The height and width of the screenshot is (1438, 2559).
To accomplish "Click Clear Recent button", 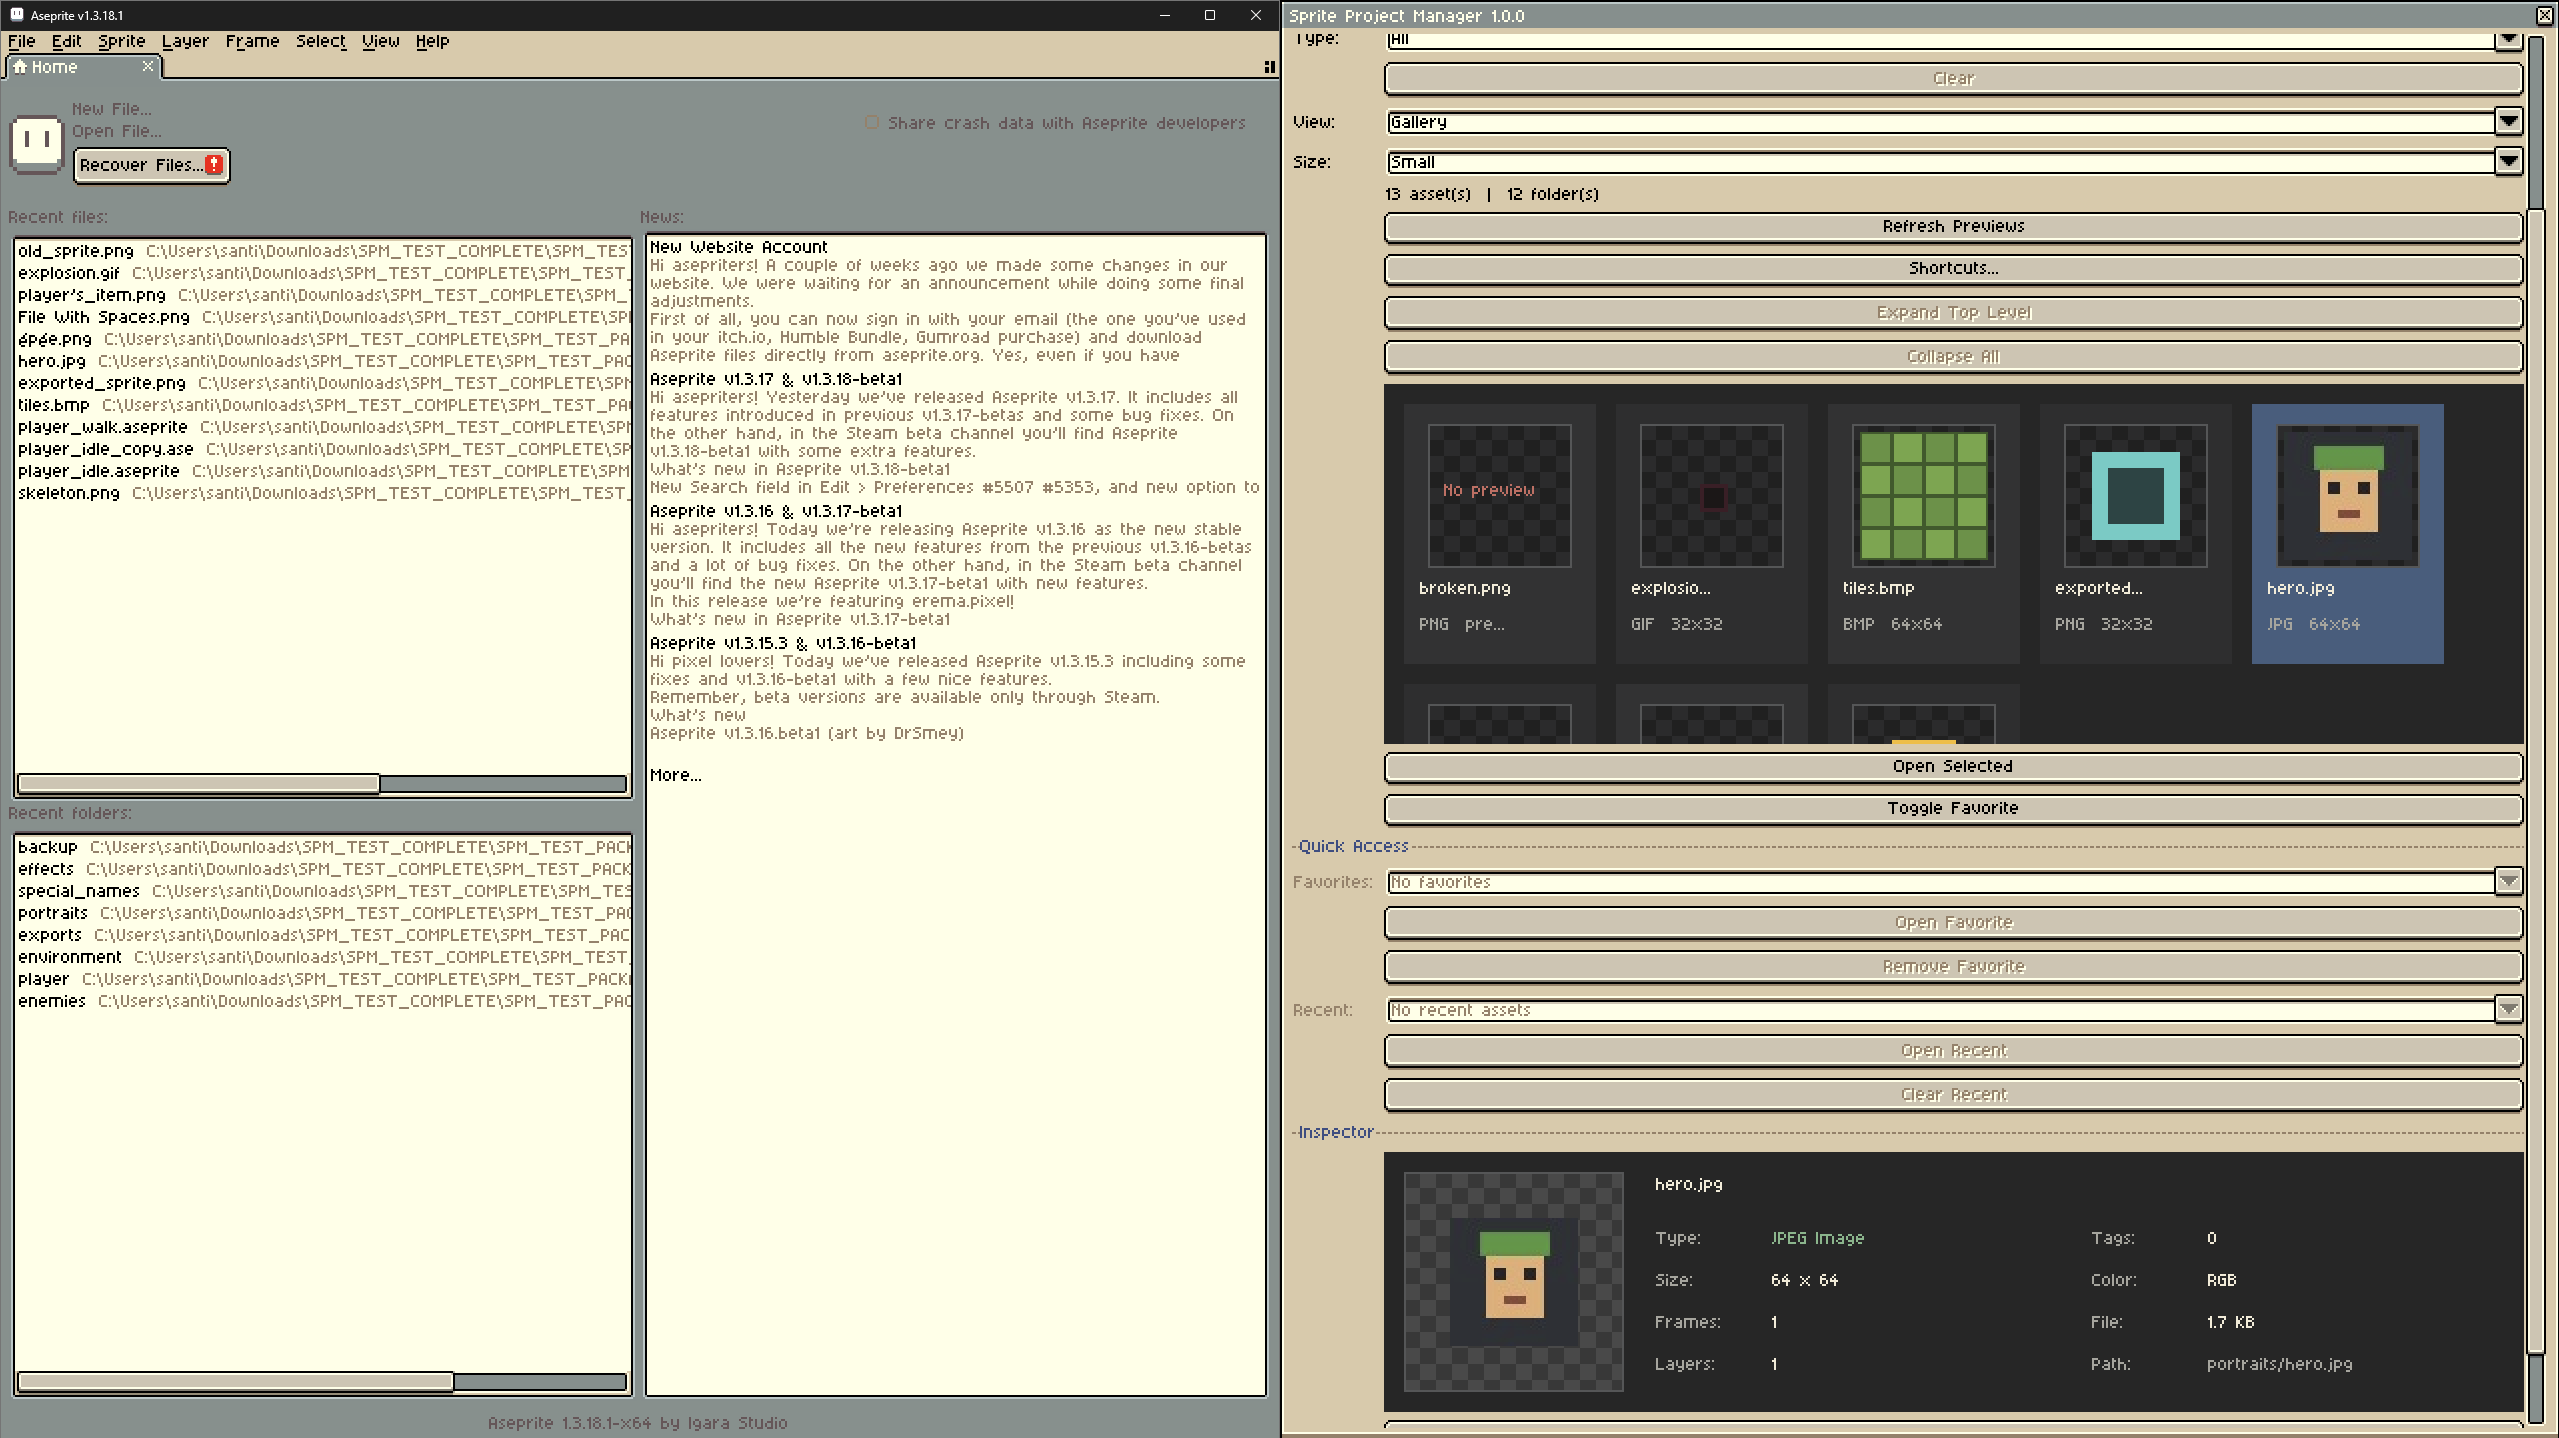I will [1954, 1094].
